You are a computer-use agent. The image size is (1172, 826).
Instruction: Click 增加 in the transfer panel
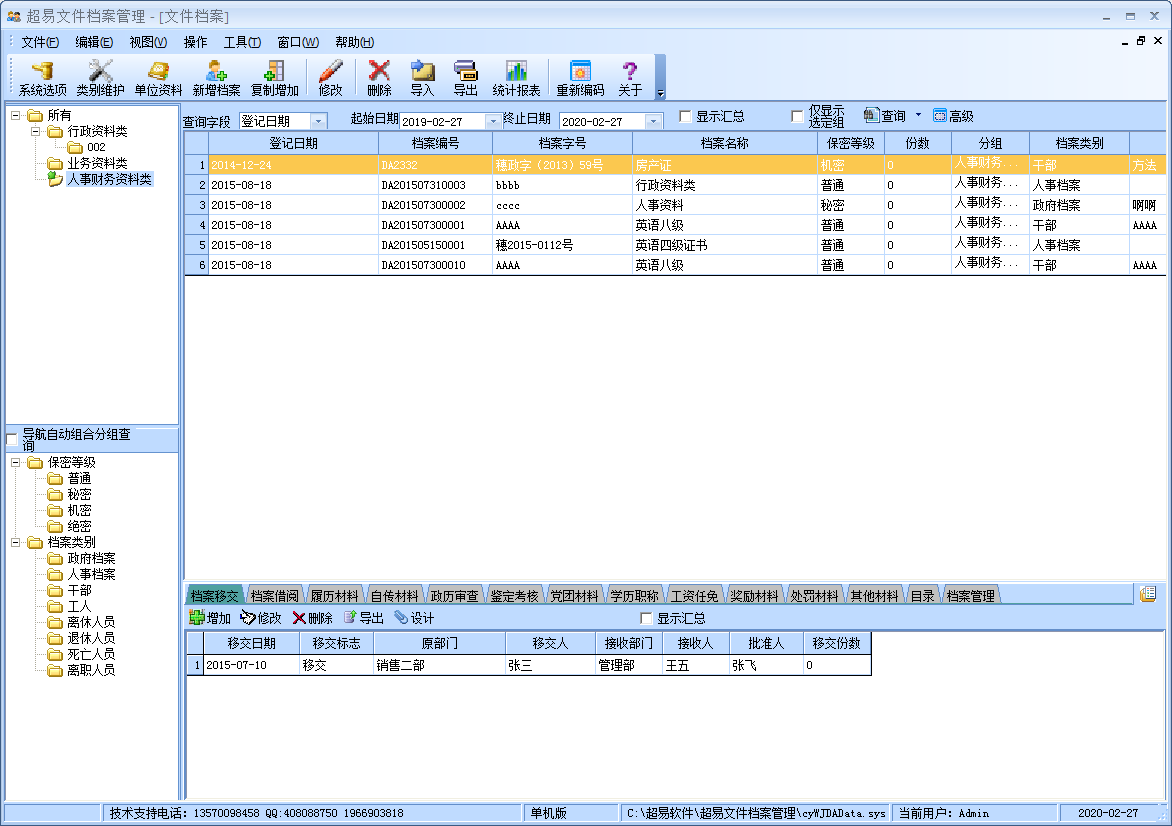(x=210, y=617)
